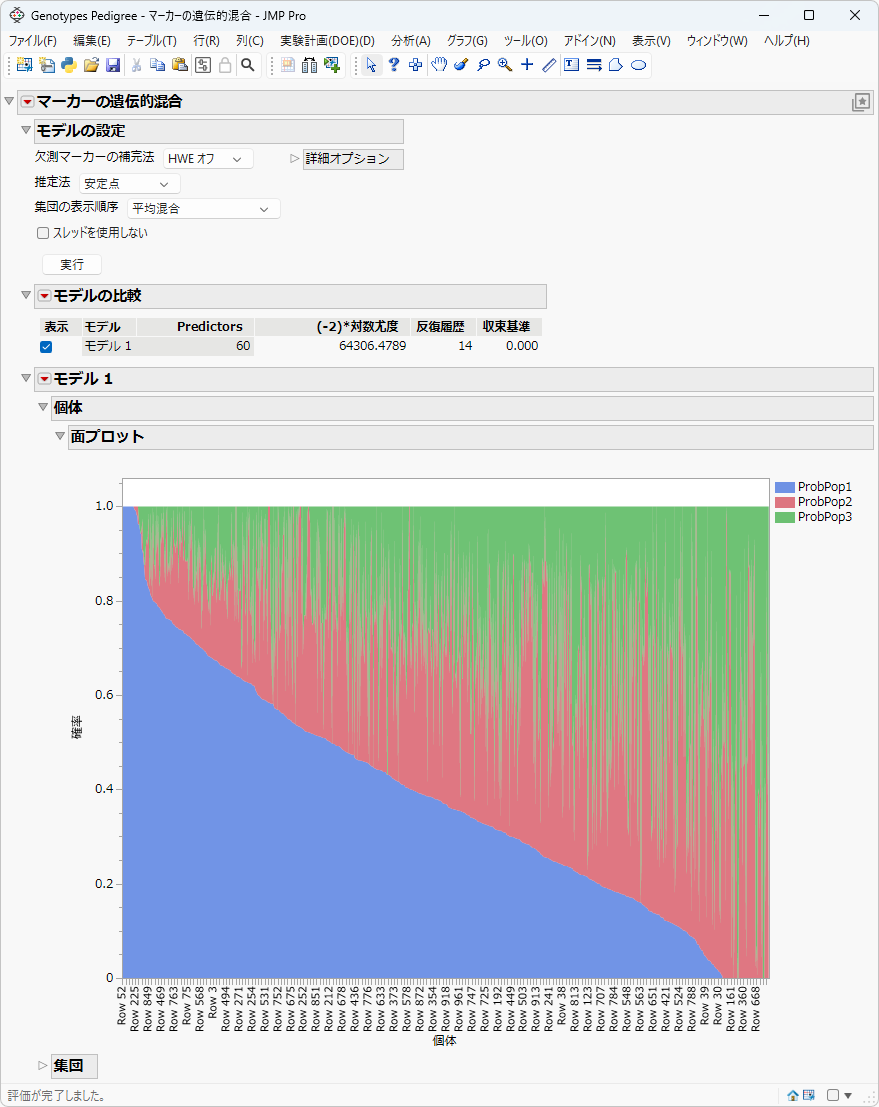Image resolution: width=879 pixels, height=1107 pixels.
Task: Click the New Data Table toolbar icon
Action: [25, 65]
